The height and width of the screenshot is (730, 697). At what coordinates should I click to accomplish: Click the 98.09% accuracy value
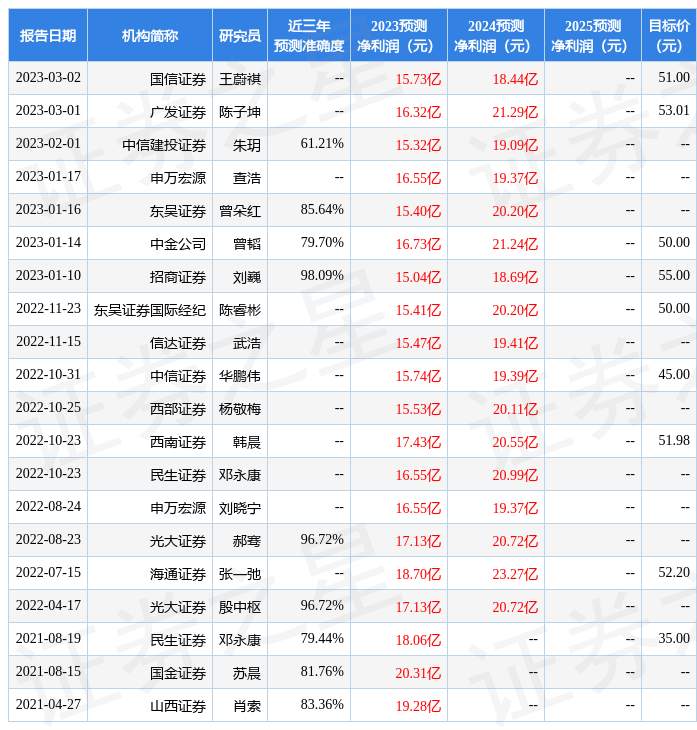pos(322,276)
